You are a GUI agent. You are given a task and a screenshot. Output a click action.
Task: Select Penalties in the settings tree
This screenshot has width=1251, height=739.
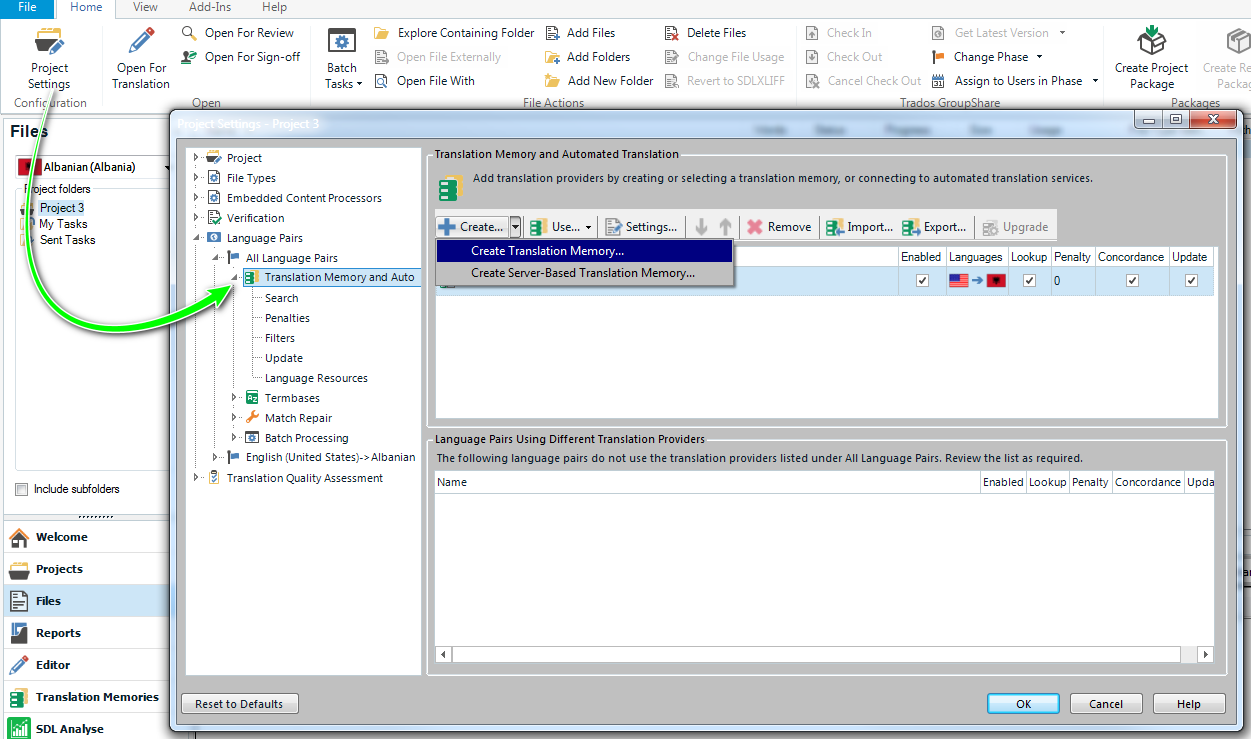(x=287, y=318)
